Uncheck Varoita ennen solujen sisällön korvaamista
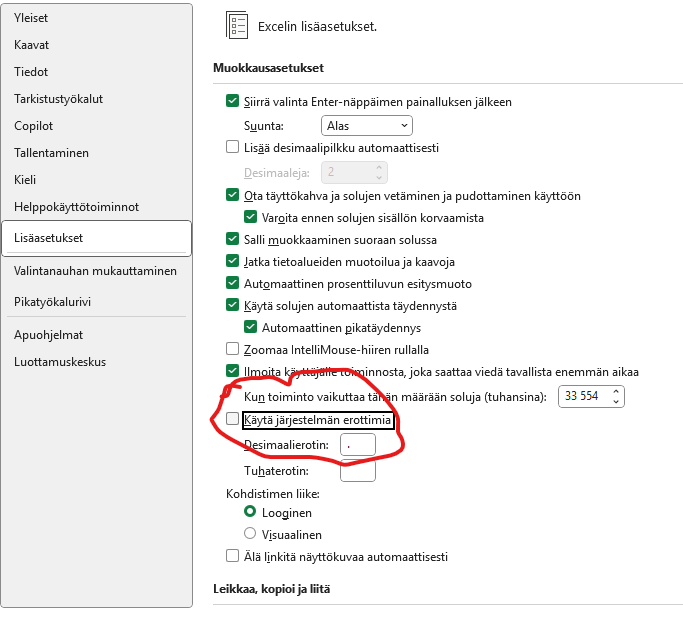Image resolution: width=683 pixels, height=633 pixels. point(251,217)
